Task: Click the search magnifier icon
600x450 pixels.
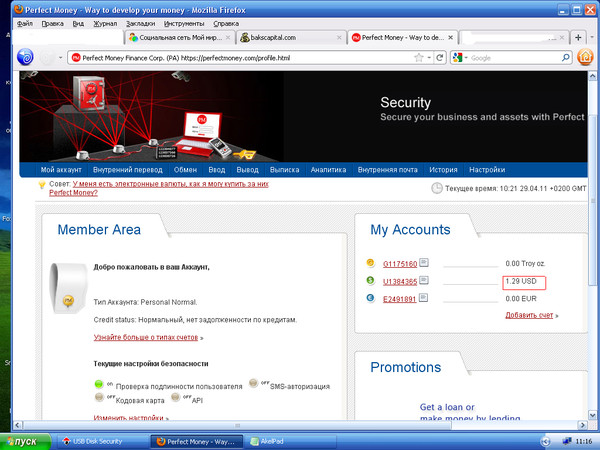Action: [566, 58]
